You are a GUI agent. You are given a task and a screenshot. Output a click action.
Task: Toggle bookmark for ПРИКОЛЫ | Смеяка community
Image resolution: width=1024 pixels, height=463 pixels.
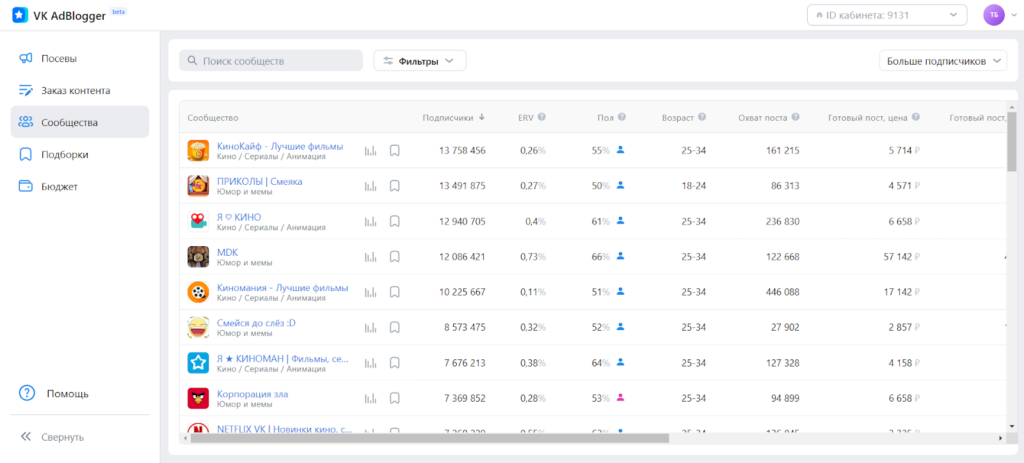coord(395,186)
